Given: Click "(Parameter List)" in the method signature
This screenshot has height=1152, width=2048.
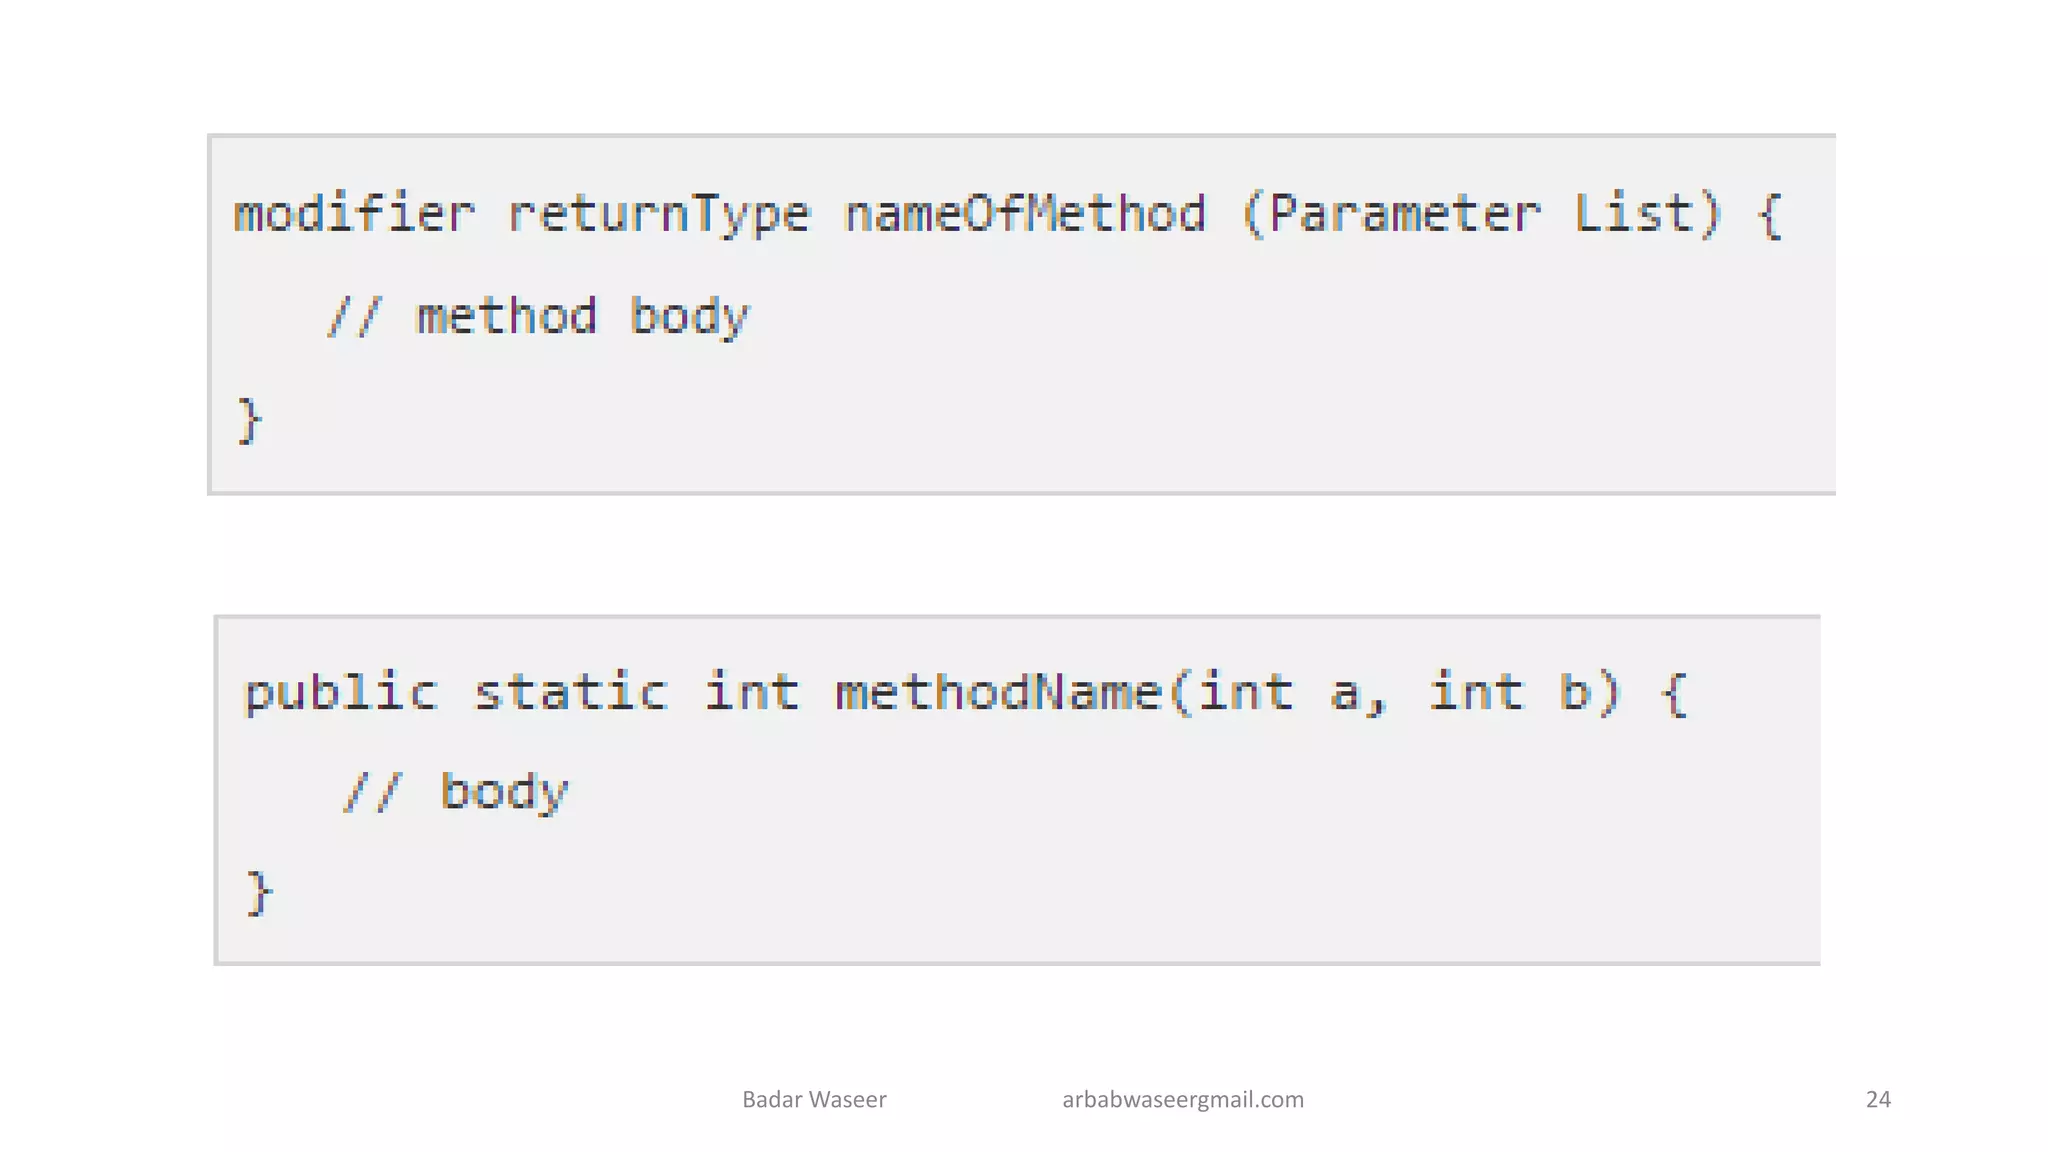Looking at the screenshot, I should pos(1482,215).
